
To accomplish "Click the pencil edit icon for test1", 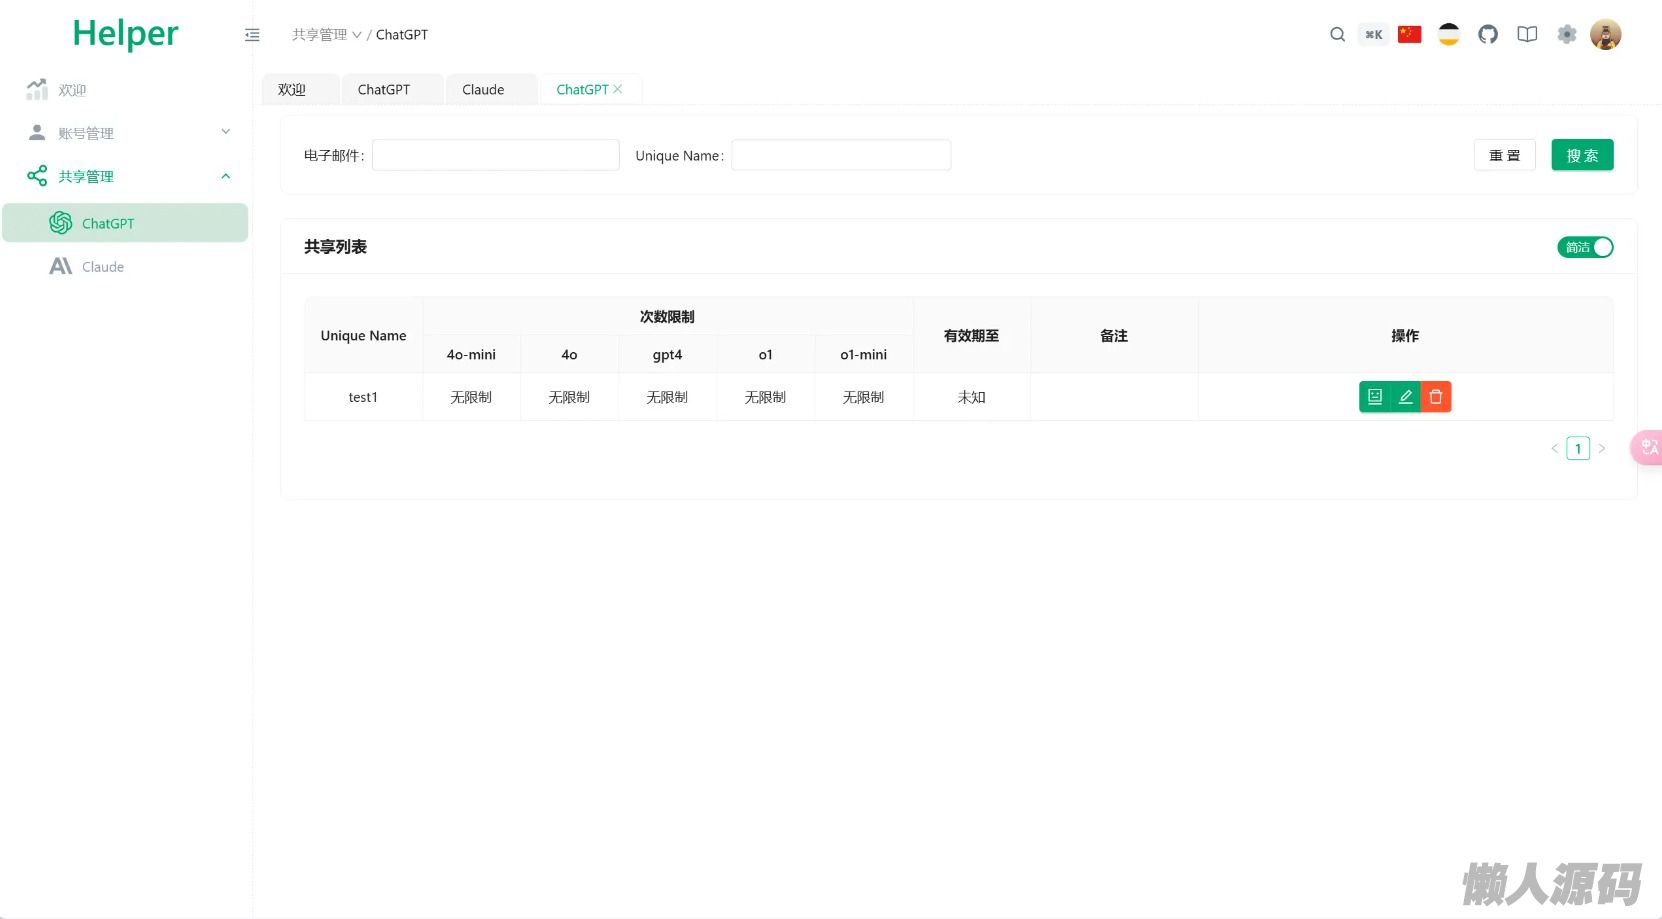I will (x=1405, y=397).
